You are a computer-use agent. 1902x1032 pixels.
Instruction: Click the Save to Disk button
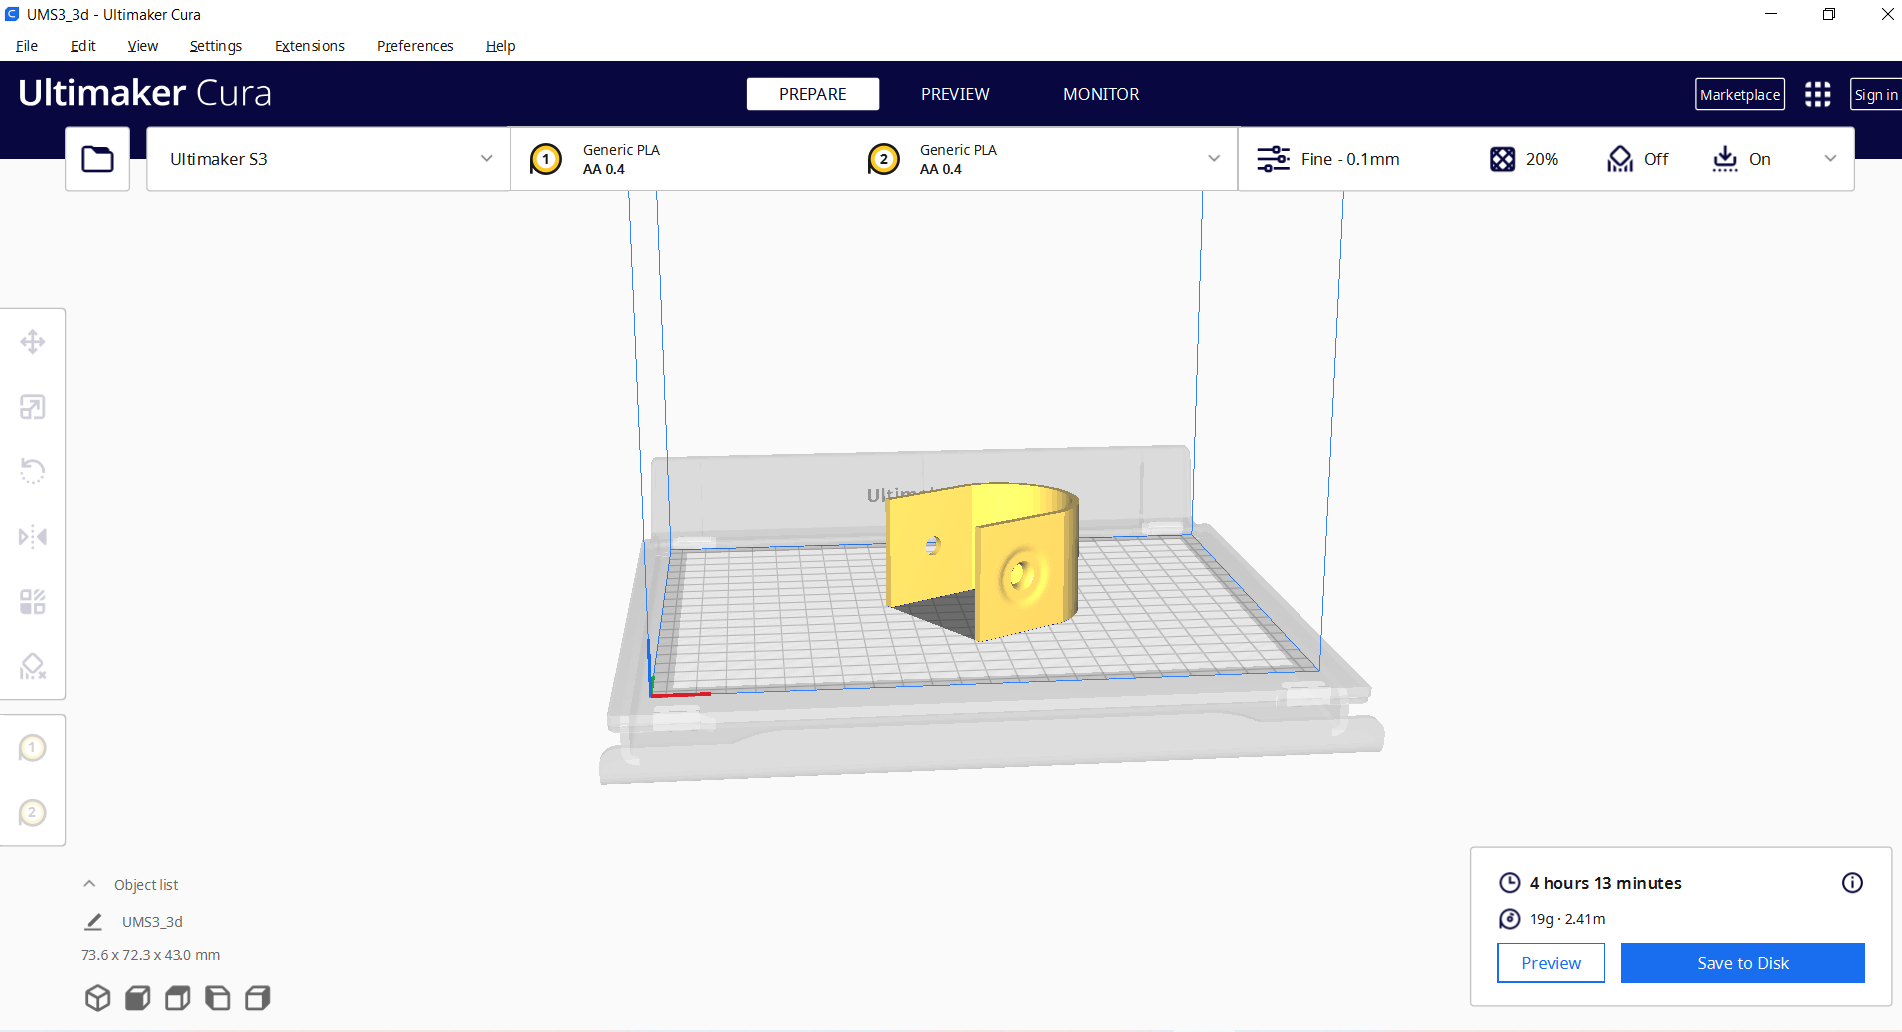pos(1742,963)
